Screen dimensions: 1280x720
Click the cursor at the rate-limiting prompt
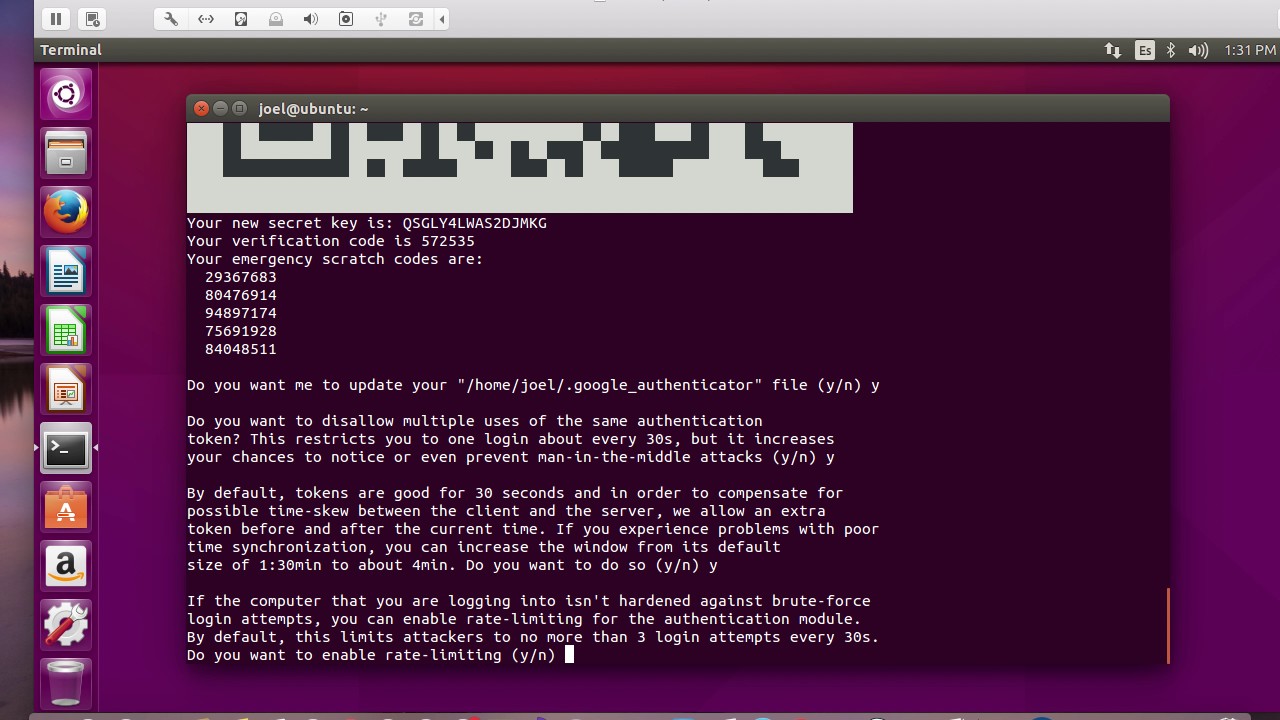569,655
